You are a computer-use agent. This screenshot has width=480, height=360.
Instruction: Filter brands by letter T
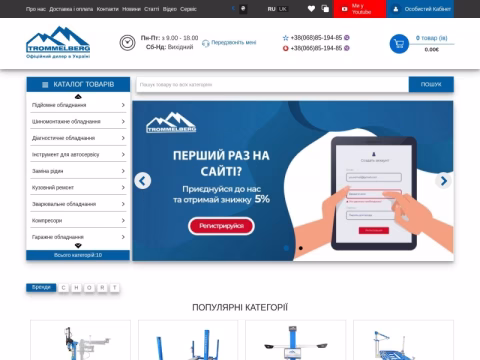pos(115,288)
